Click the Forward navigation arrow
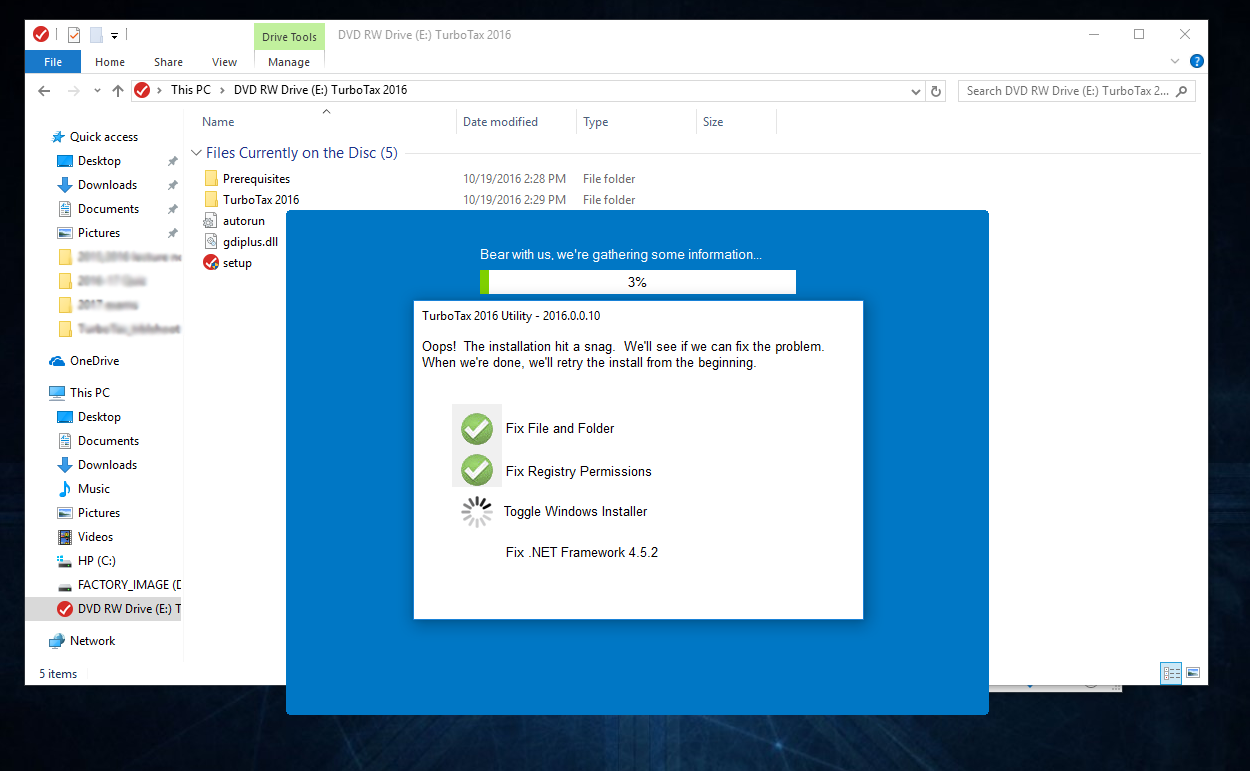1250x771 pixels. coord(73,91)
